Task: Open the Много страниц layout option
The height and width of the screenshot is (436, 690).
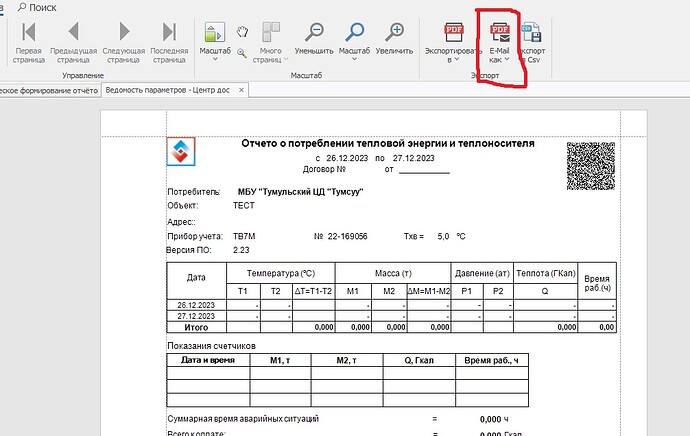Action: click(270, 42)
